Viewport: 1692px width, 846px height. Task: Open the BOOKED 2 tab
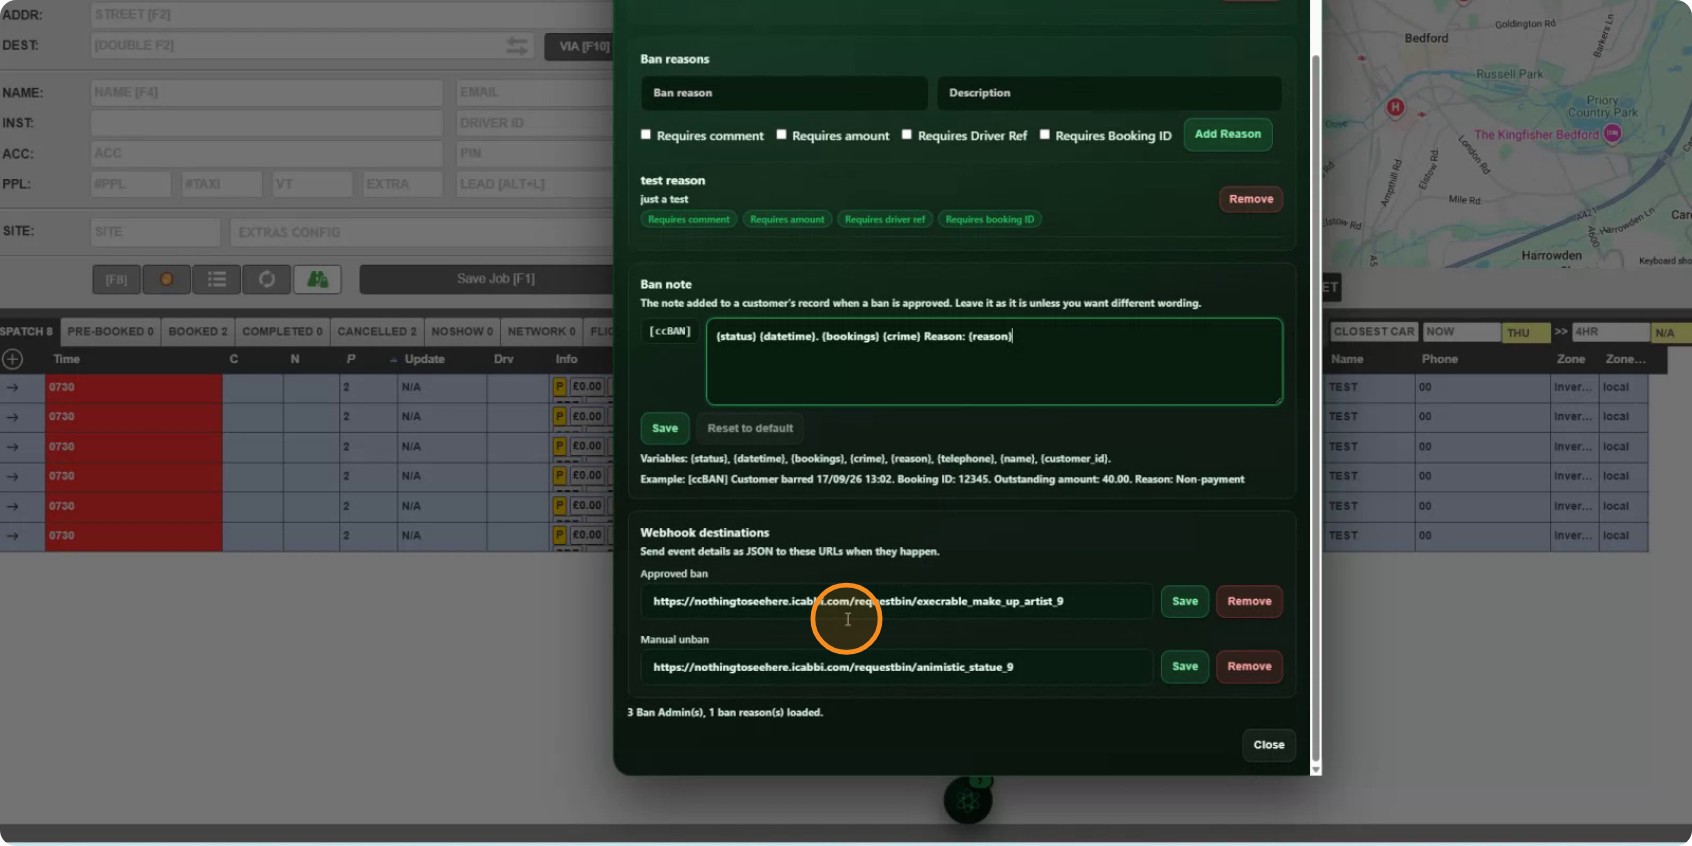tap(198, 332)
